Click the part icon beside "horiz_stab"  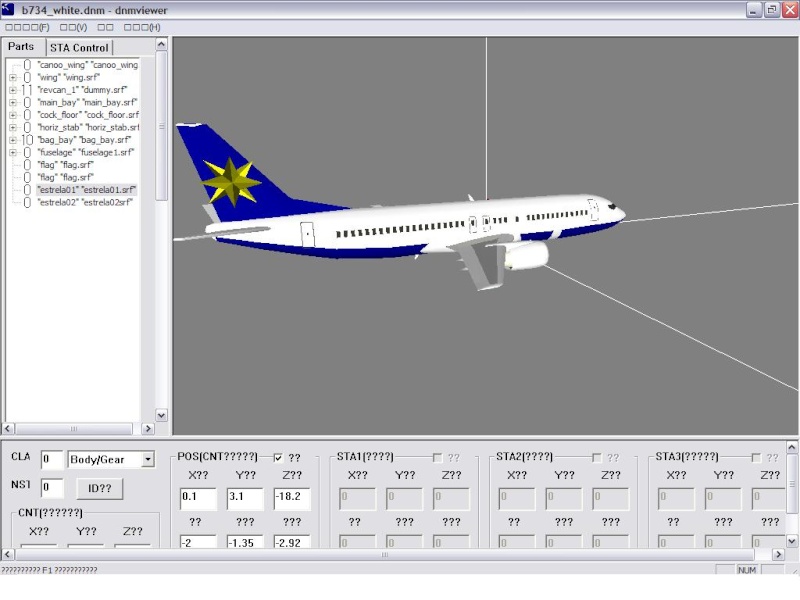[27, 128]
